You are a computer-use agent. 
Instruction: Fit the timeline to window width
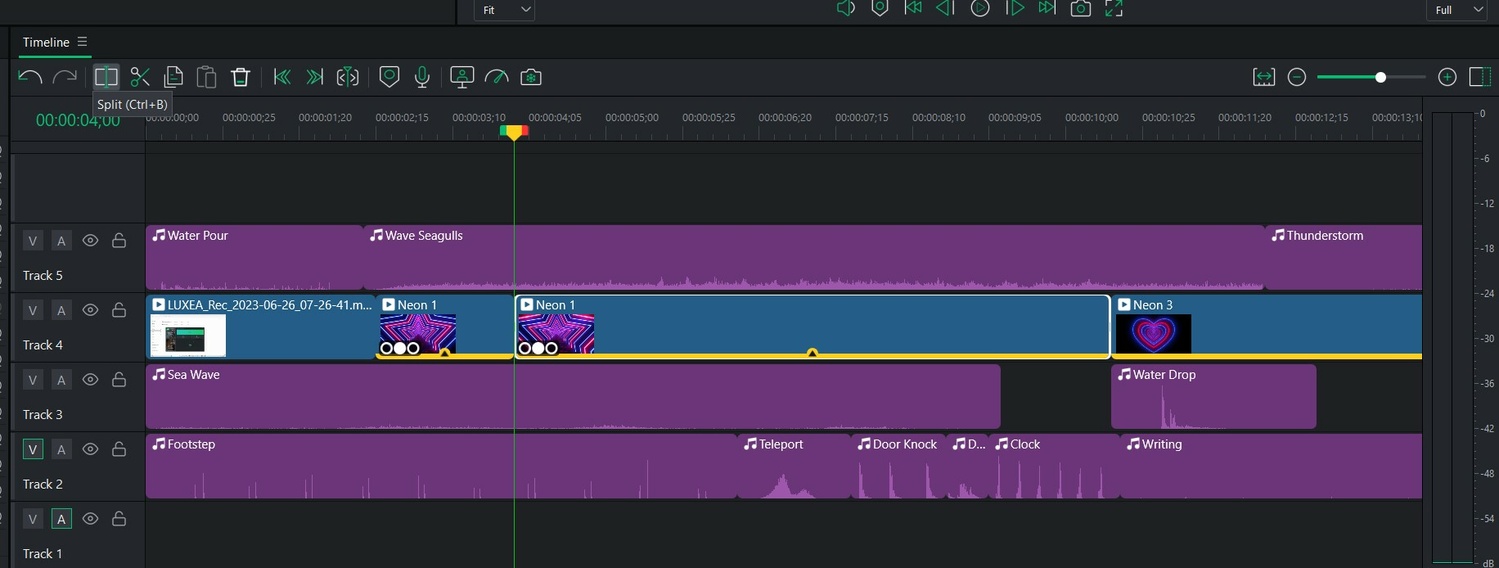coord(1264,77)
